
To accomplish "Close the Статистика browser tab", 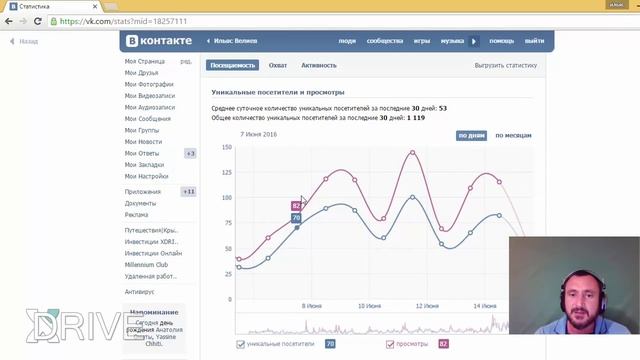I will click(95, 7).
